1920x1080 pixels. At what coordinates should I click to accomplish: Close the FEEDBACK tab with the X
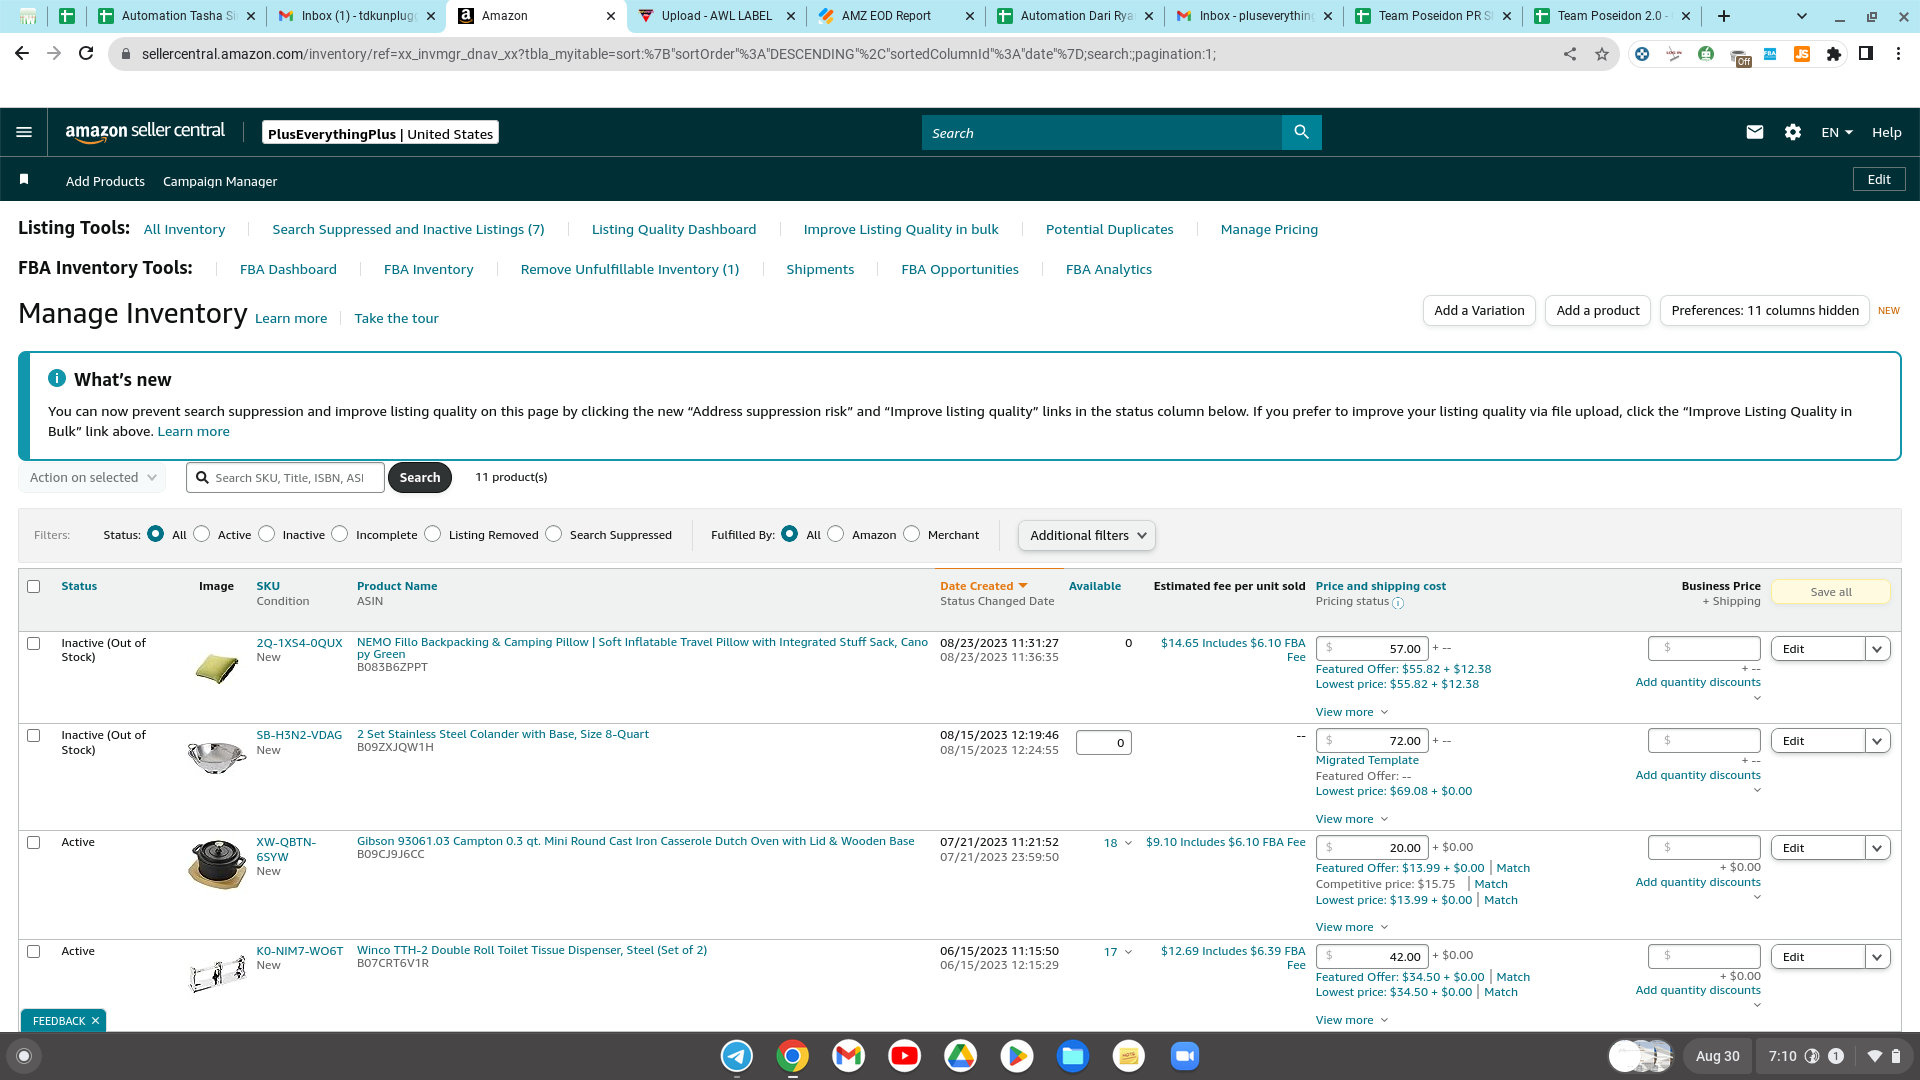point(95,1021)
